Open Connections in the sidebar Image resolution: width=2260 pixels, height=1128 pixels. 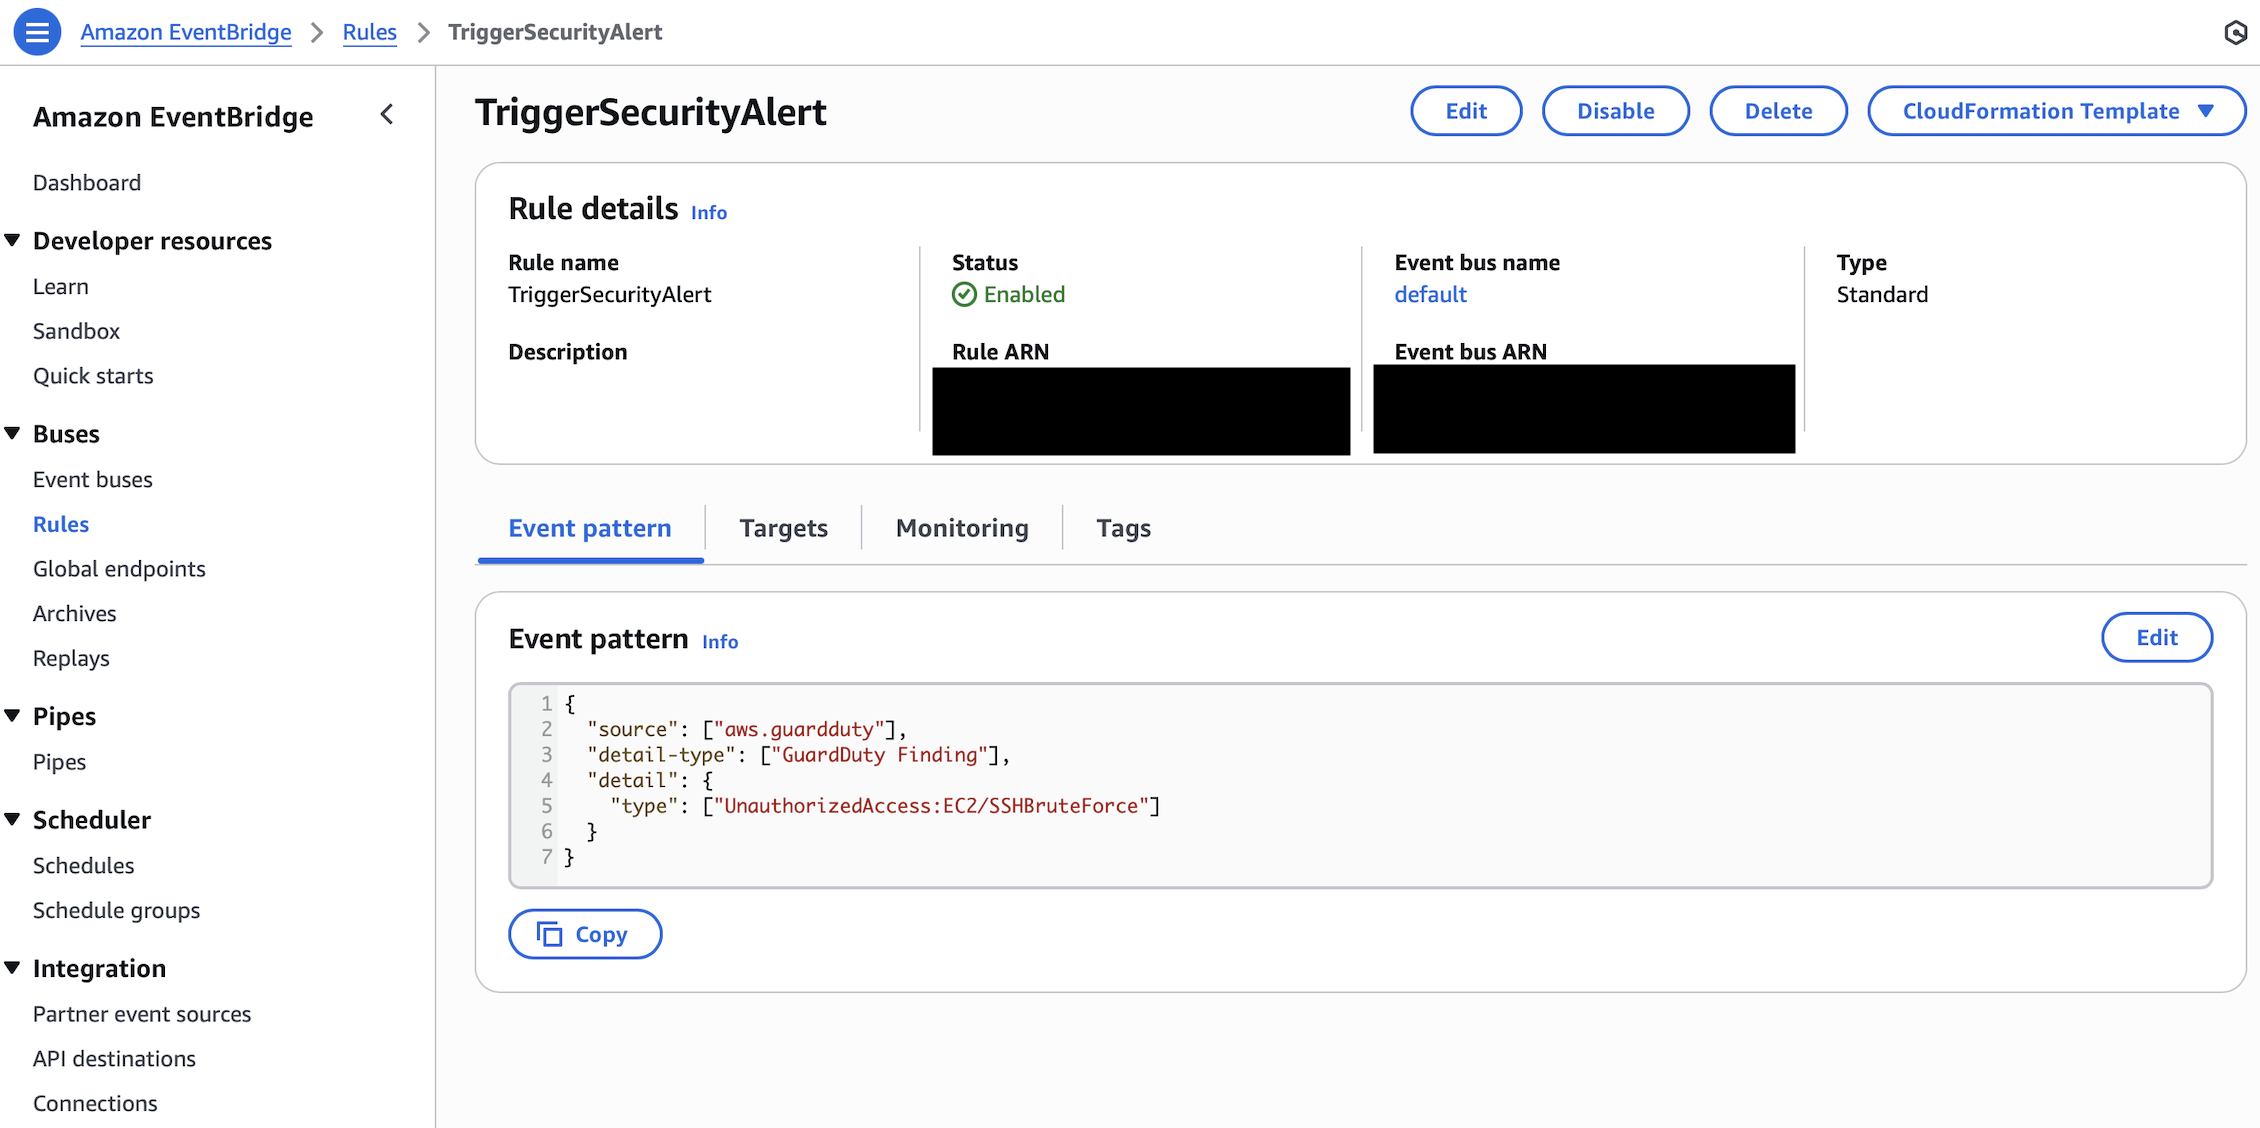(x=95, y=1103)
